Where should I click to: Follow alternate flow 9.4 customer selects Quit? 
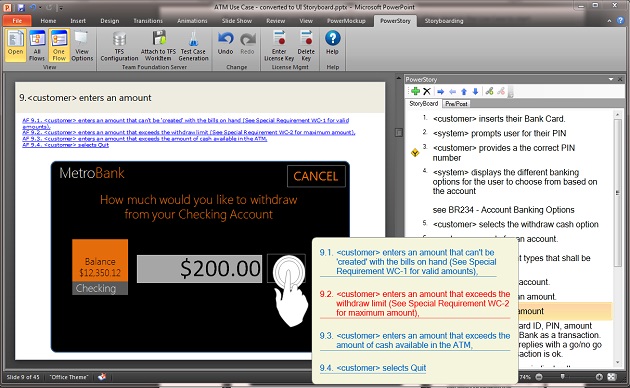point(373,368)
